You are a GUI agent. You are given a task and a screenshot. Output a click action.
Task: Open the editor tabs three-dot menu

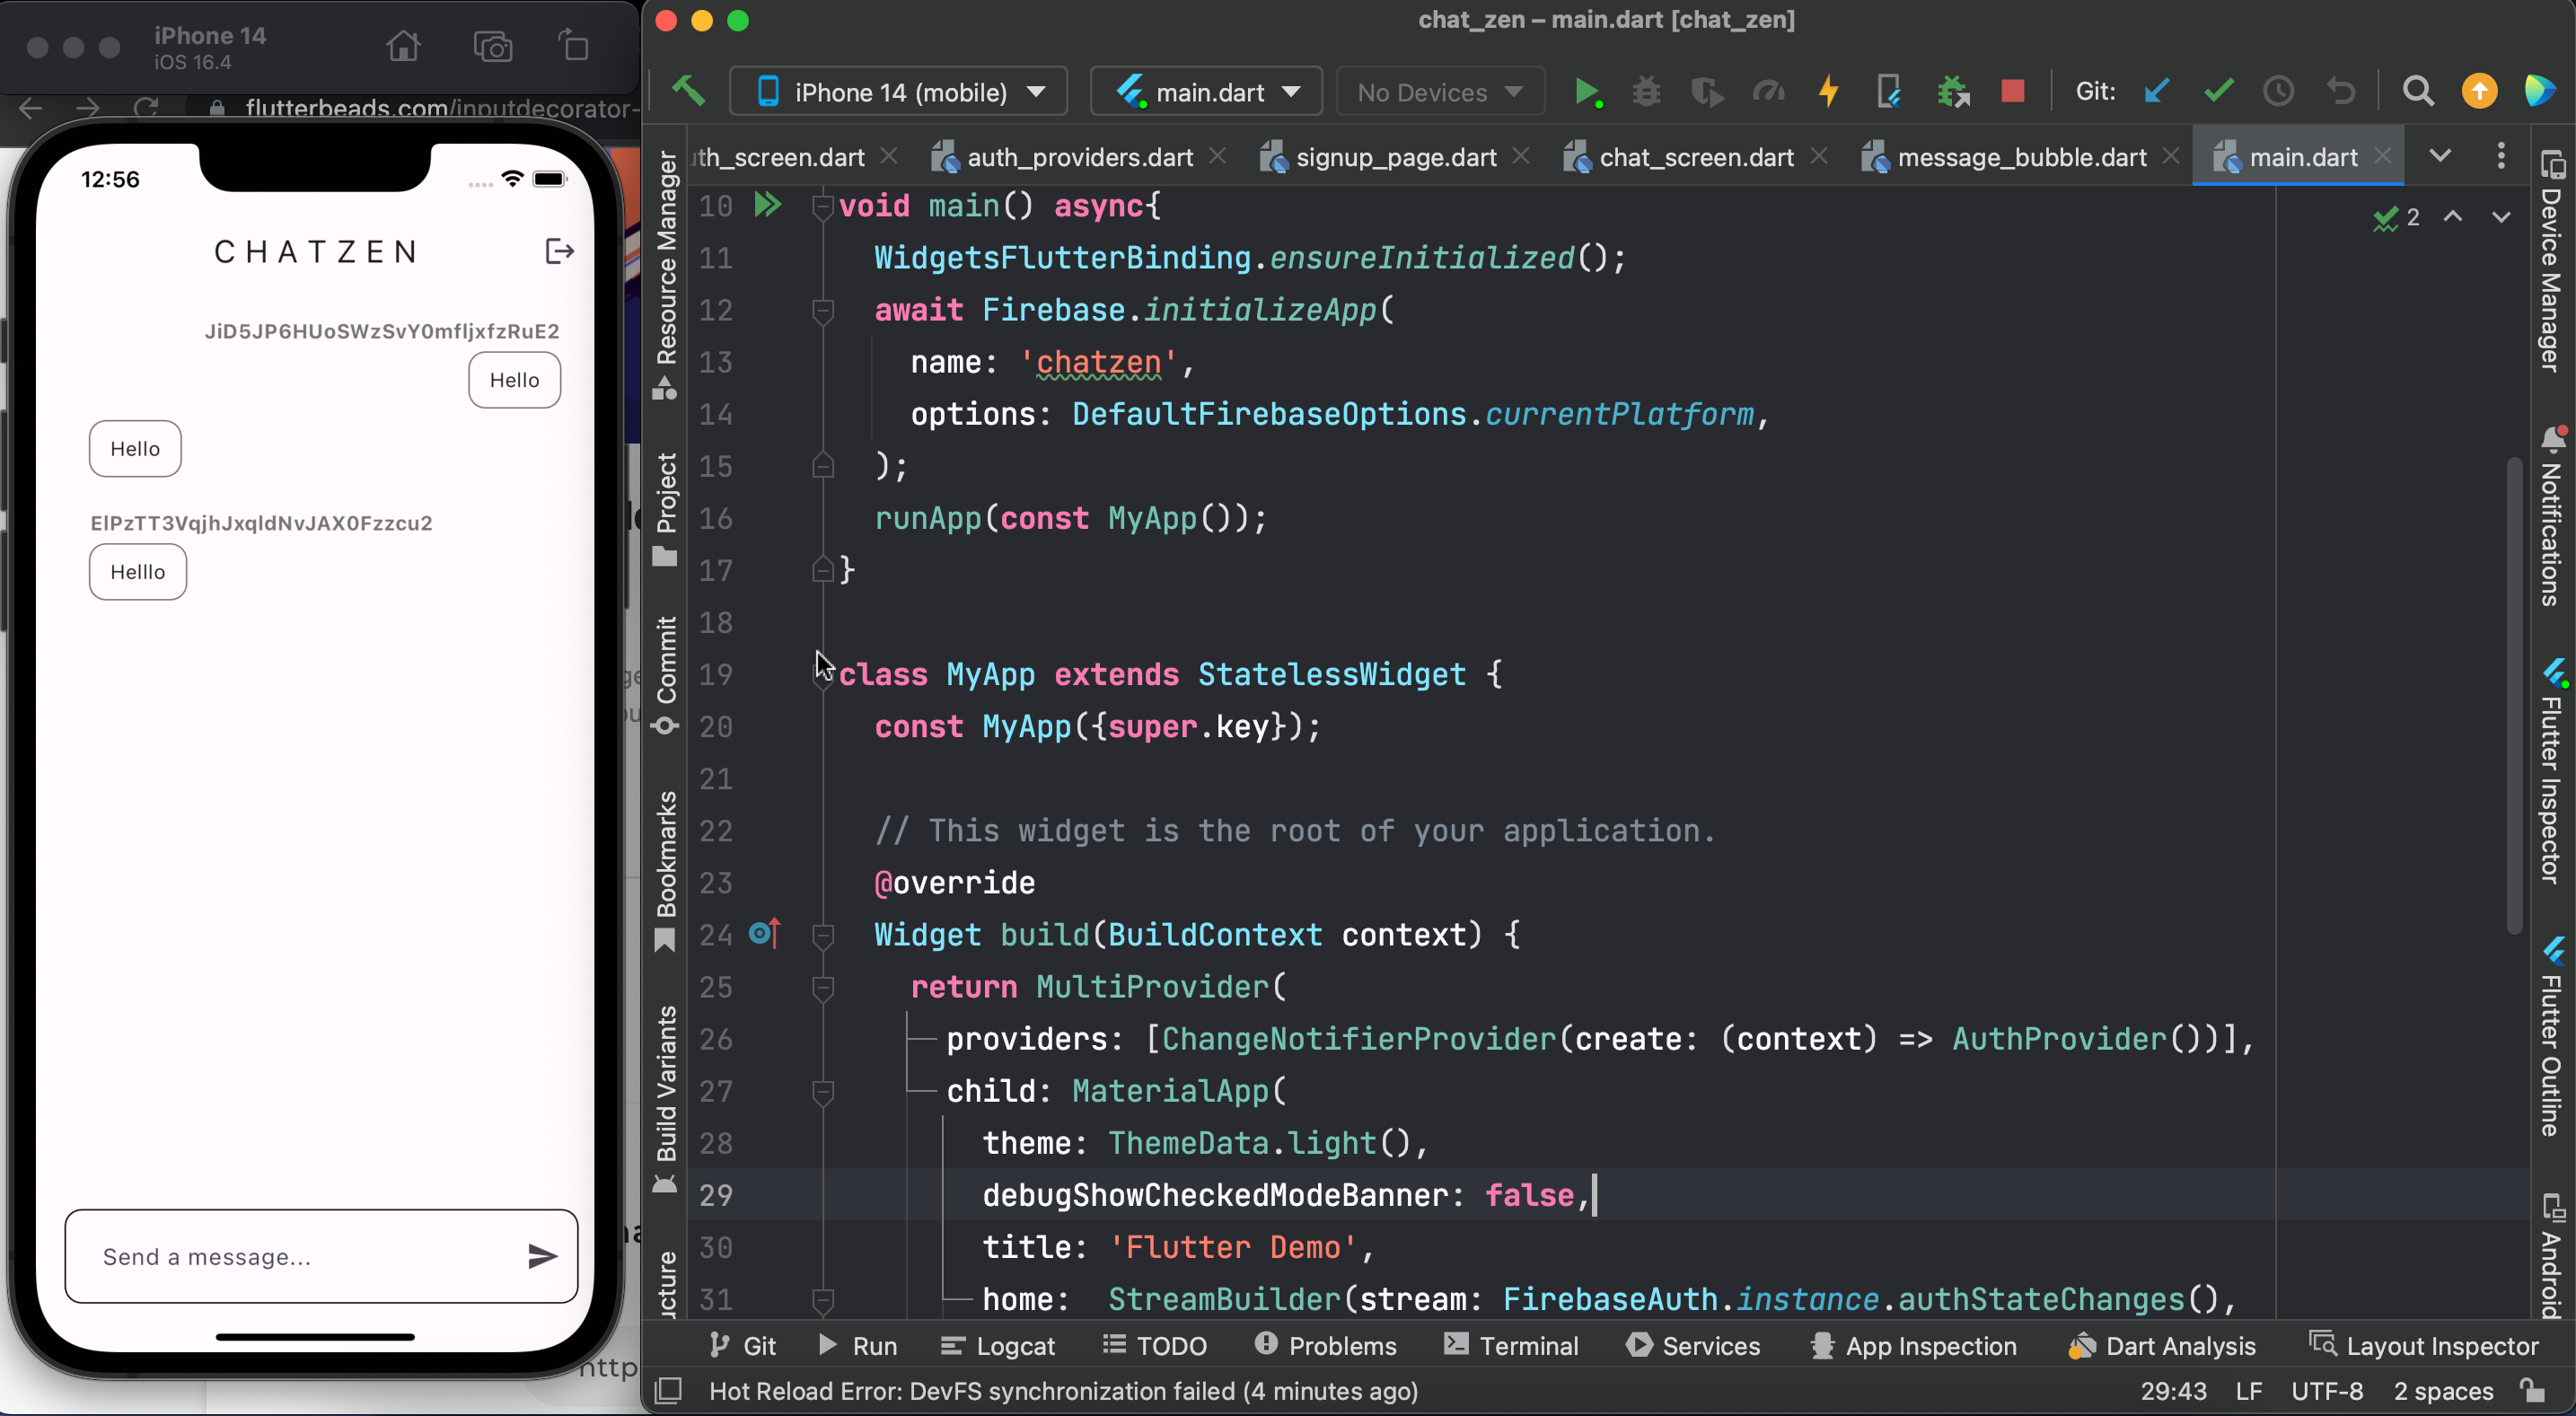click(2501, 156)
